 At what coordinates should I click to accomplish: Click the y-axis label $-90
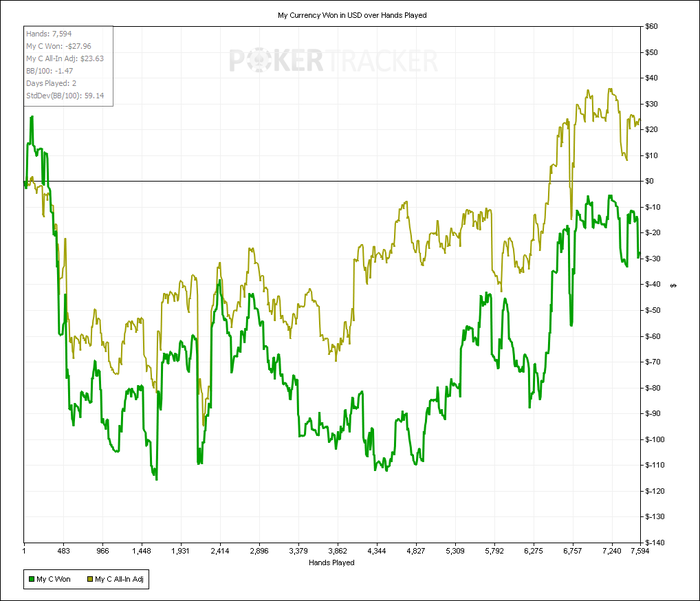[653, 413]
